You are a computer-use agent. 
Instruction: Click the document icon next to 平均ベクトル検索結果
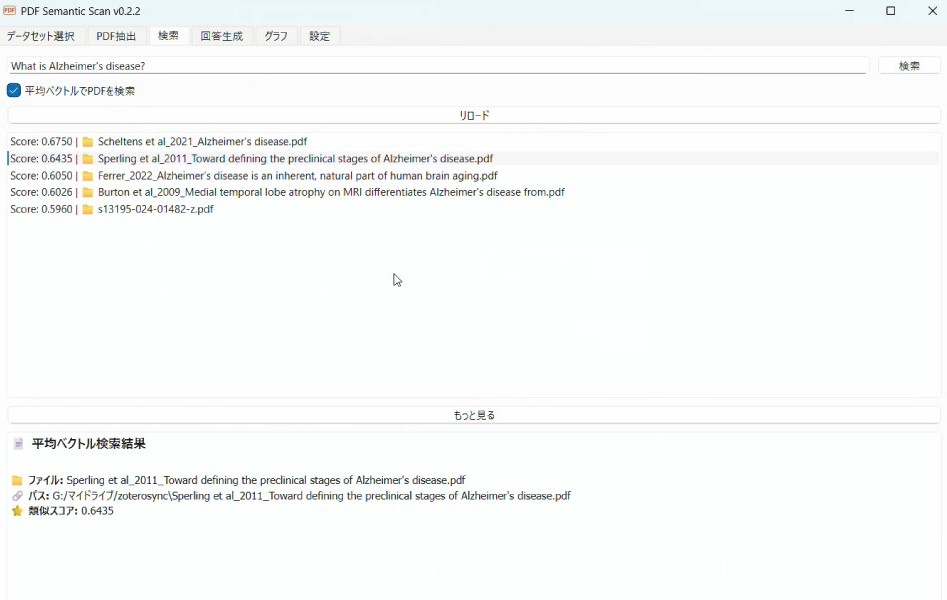(19, 444)
